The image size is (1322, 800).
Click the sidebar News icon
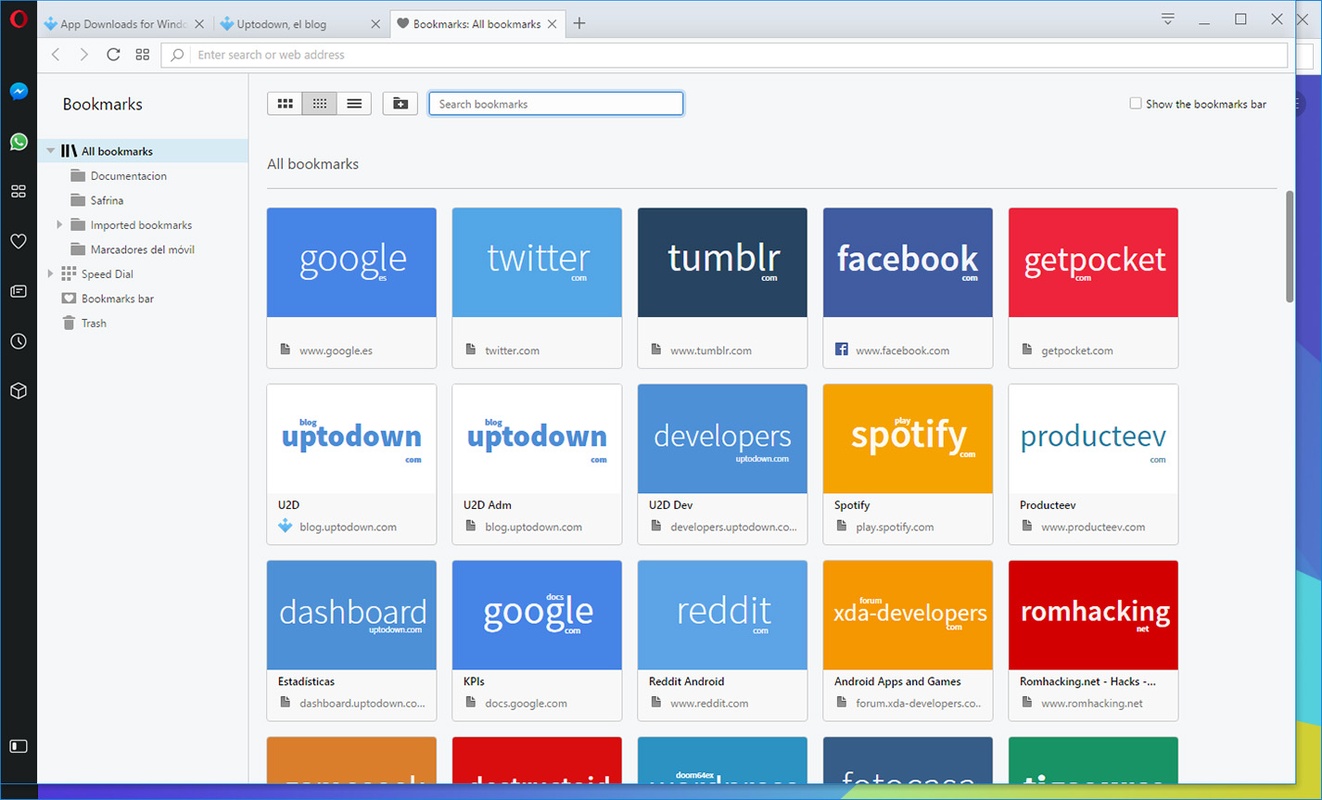pyautogui.click(x=18, y=291)
